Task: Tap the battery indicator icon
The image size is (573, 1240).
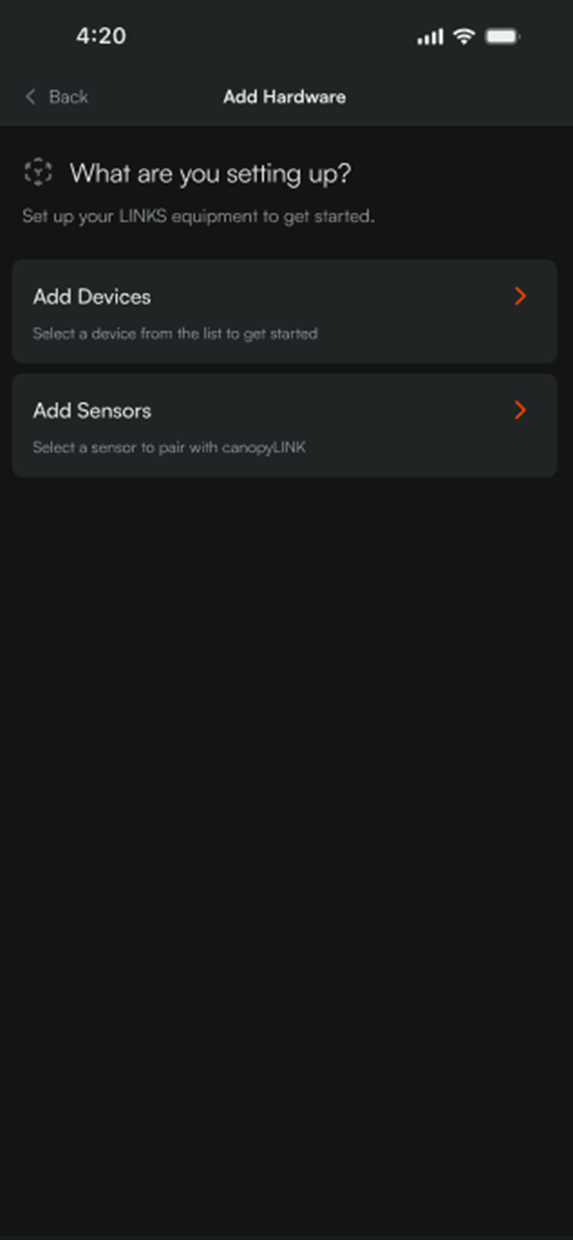Action: tap(502, 36)
